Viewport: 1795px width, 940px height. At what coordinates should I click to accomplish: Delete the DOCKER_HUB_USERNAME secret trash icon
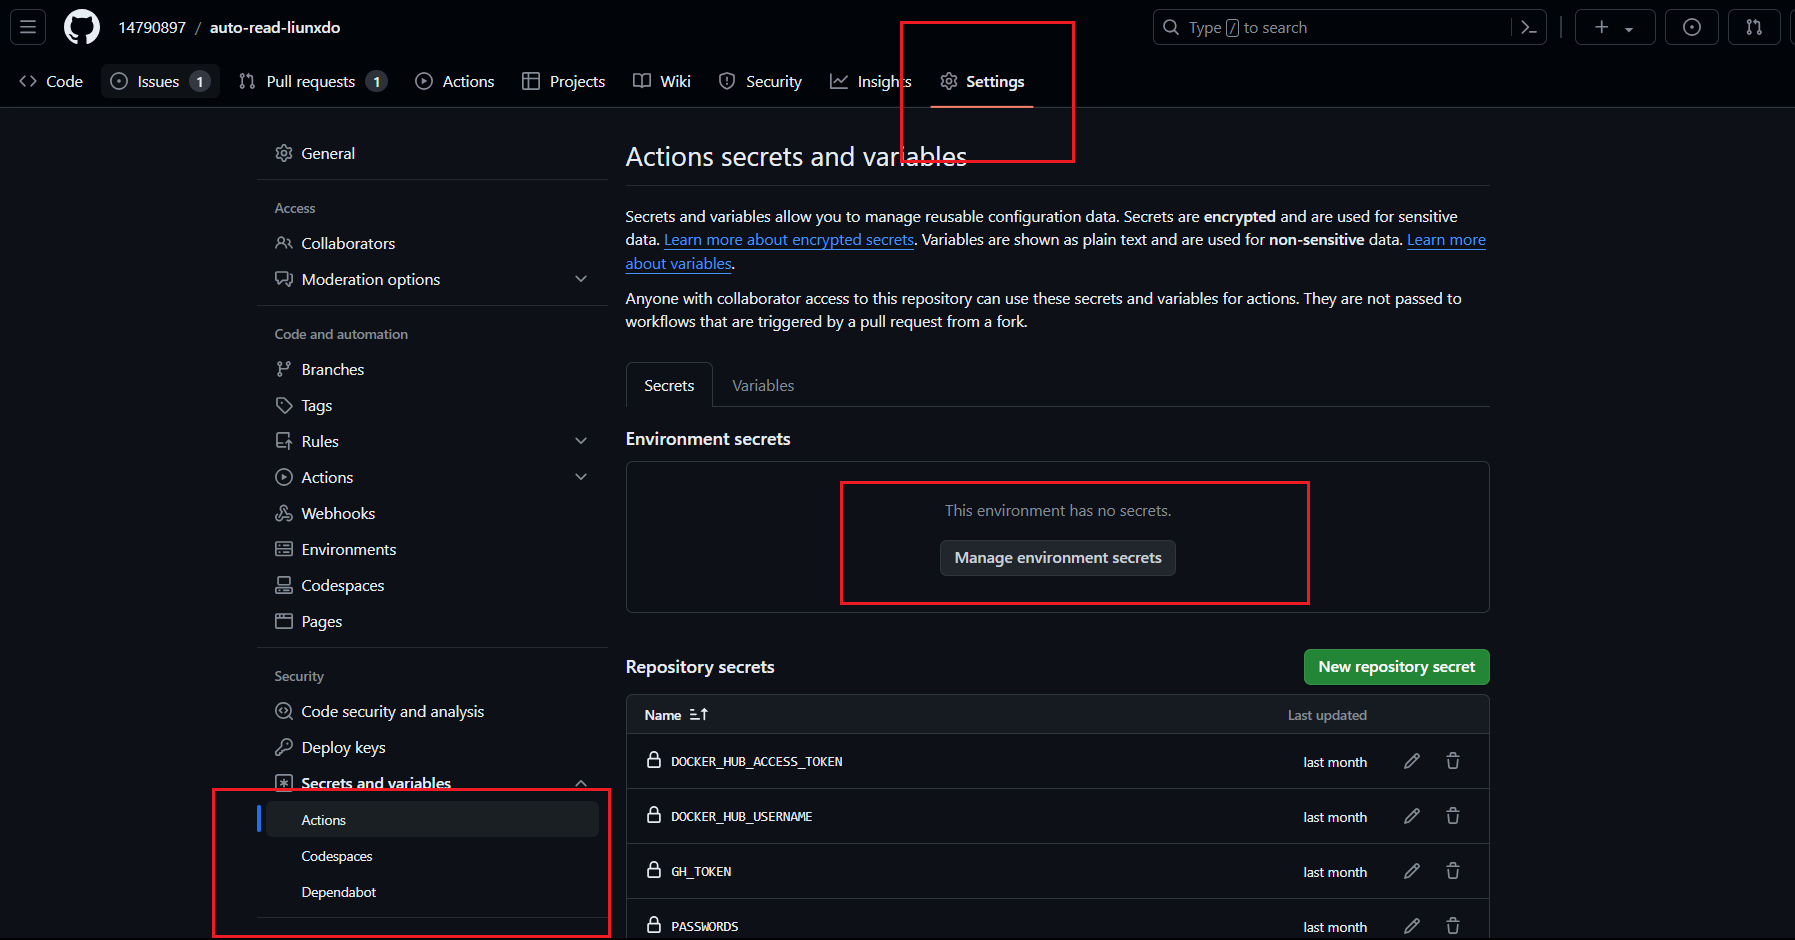pyautogui.click(x=1453, y=816)
